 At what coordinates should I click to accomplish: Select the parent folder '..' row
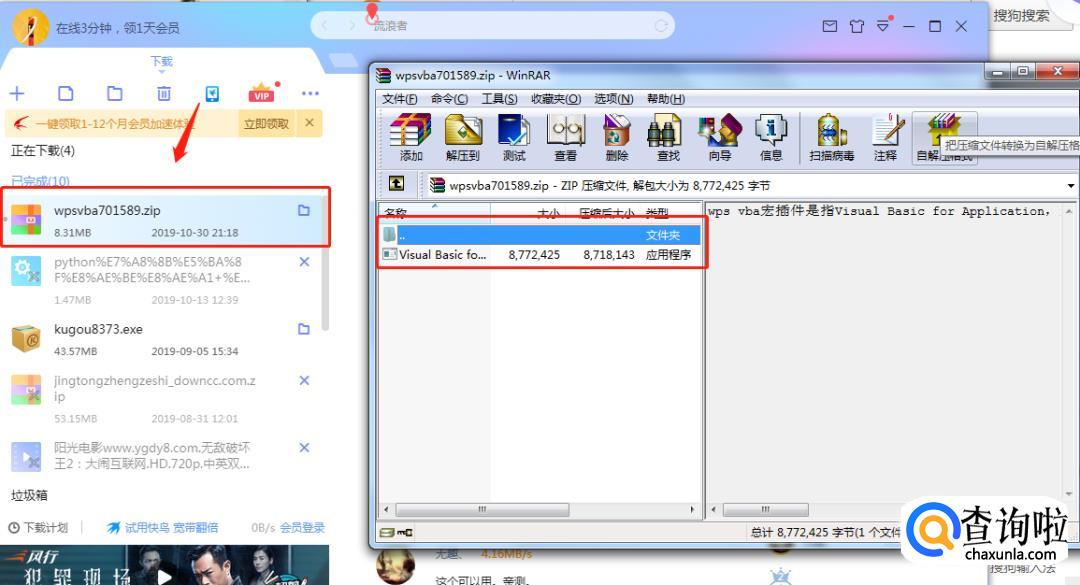click(541, 235)
